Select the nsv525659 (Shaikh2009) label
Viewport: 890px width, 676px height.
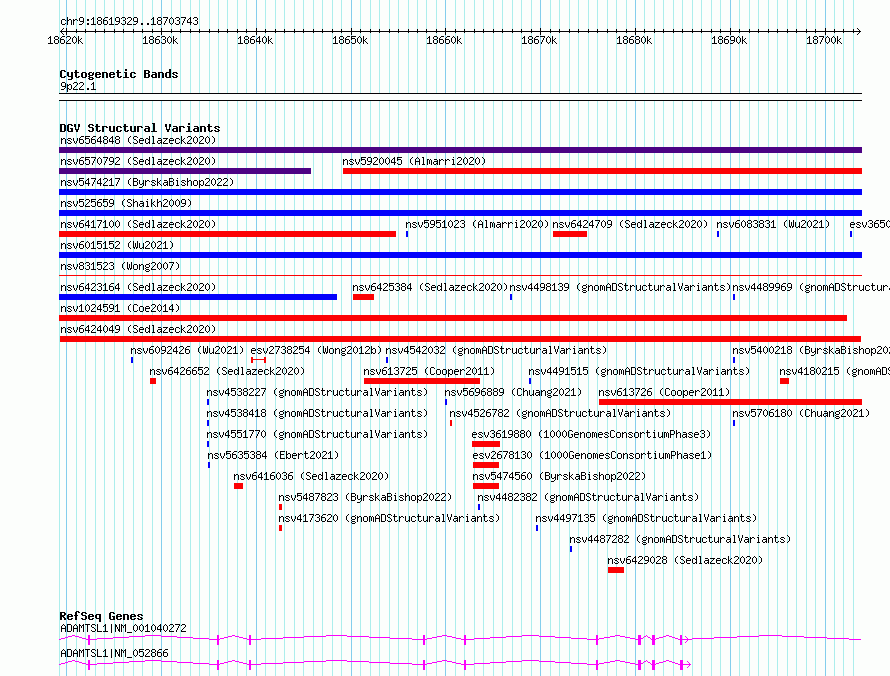click(x=126, y=203)
